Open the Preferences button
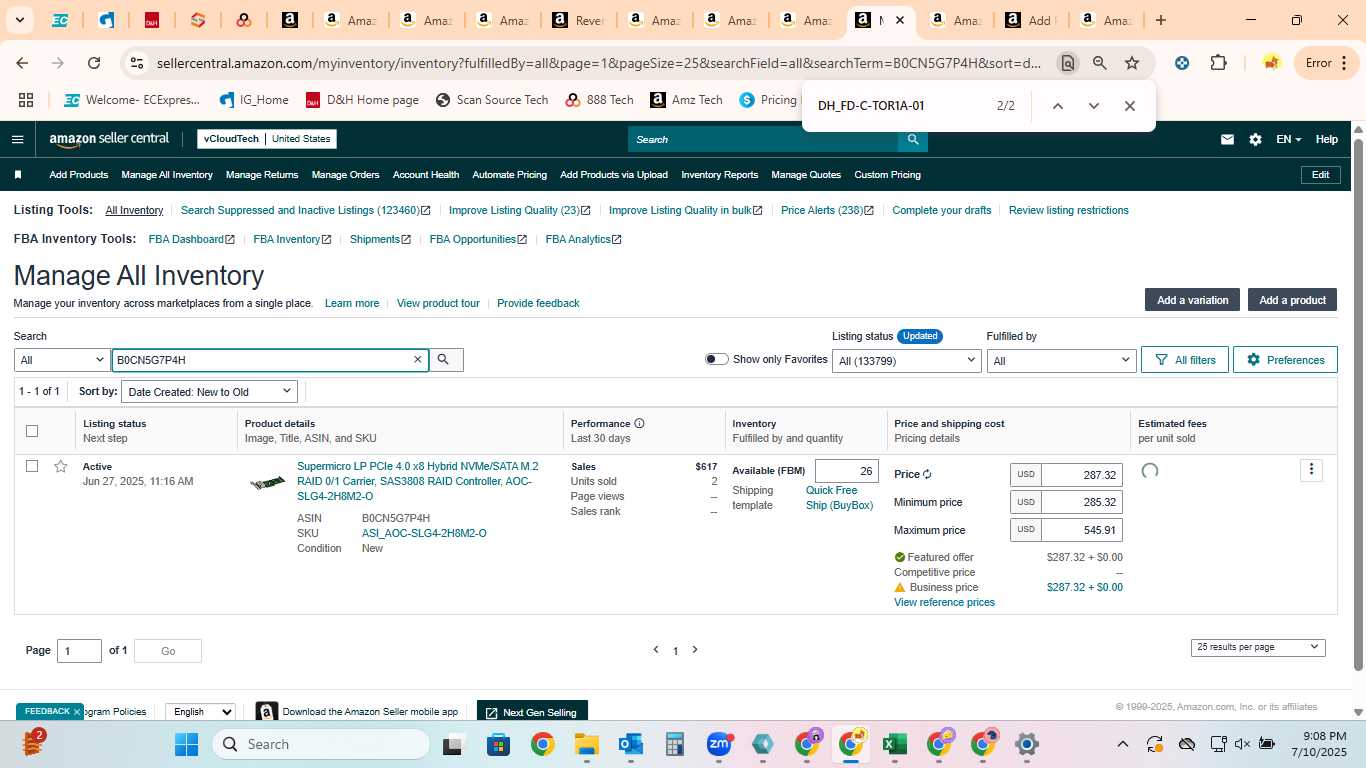This screenshot has height=768, width=1366. [x=1285, y=360]
